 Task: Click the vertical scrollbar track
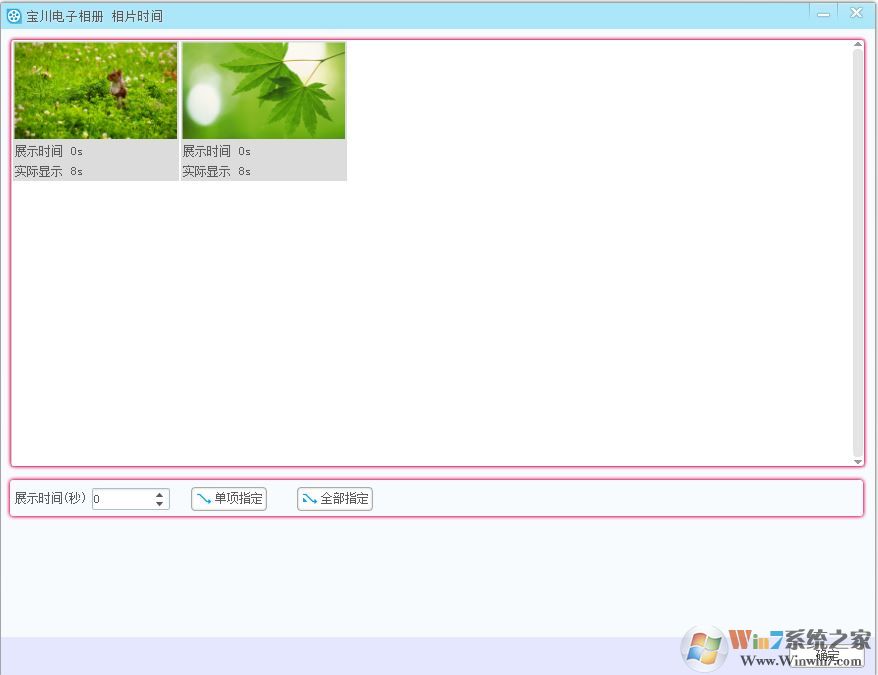coord(856,250)
